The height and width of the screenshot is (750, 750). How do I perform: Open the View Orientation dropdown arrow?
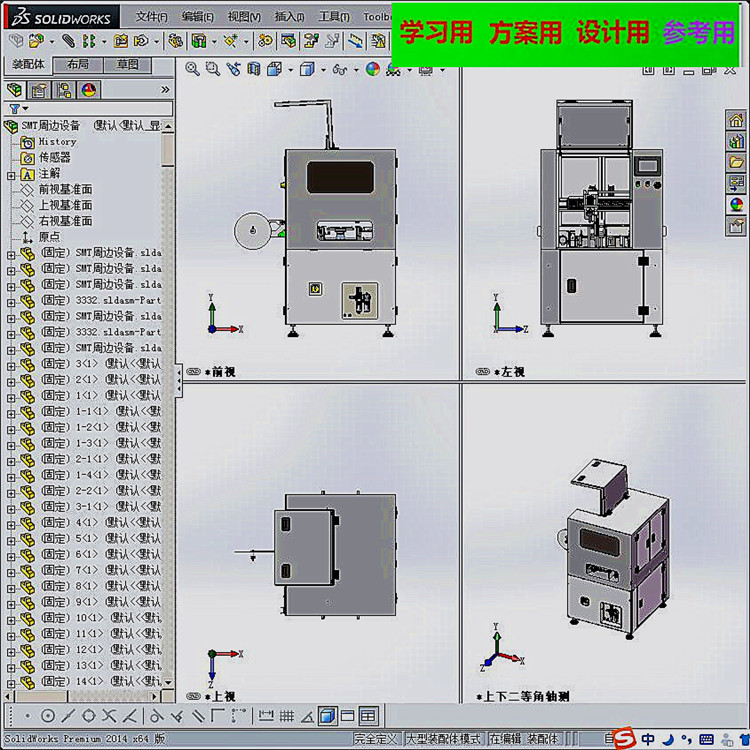pyautogui.click(x=290, y=70)
